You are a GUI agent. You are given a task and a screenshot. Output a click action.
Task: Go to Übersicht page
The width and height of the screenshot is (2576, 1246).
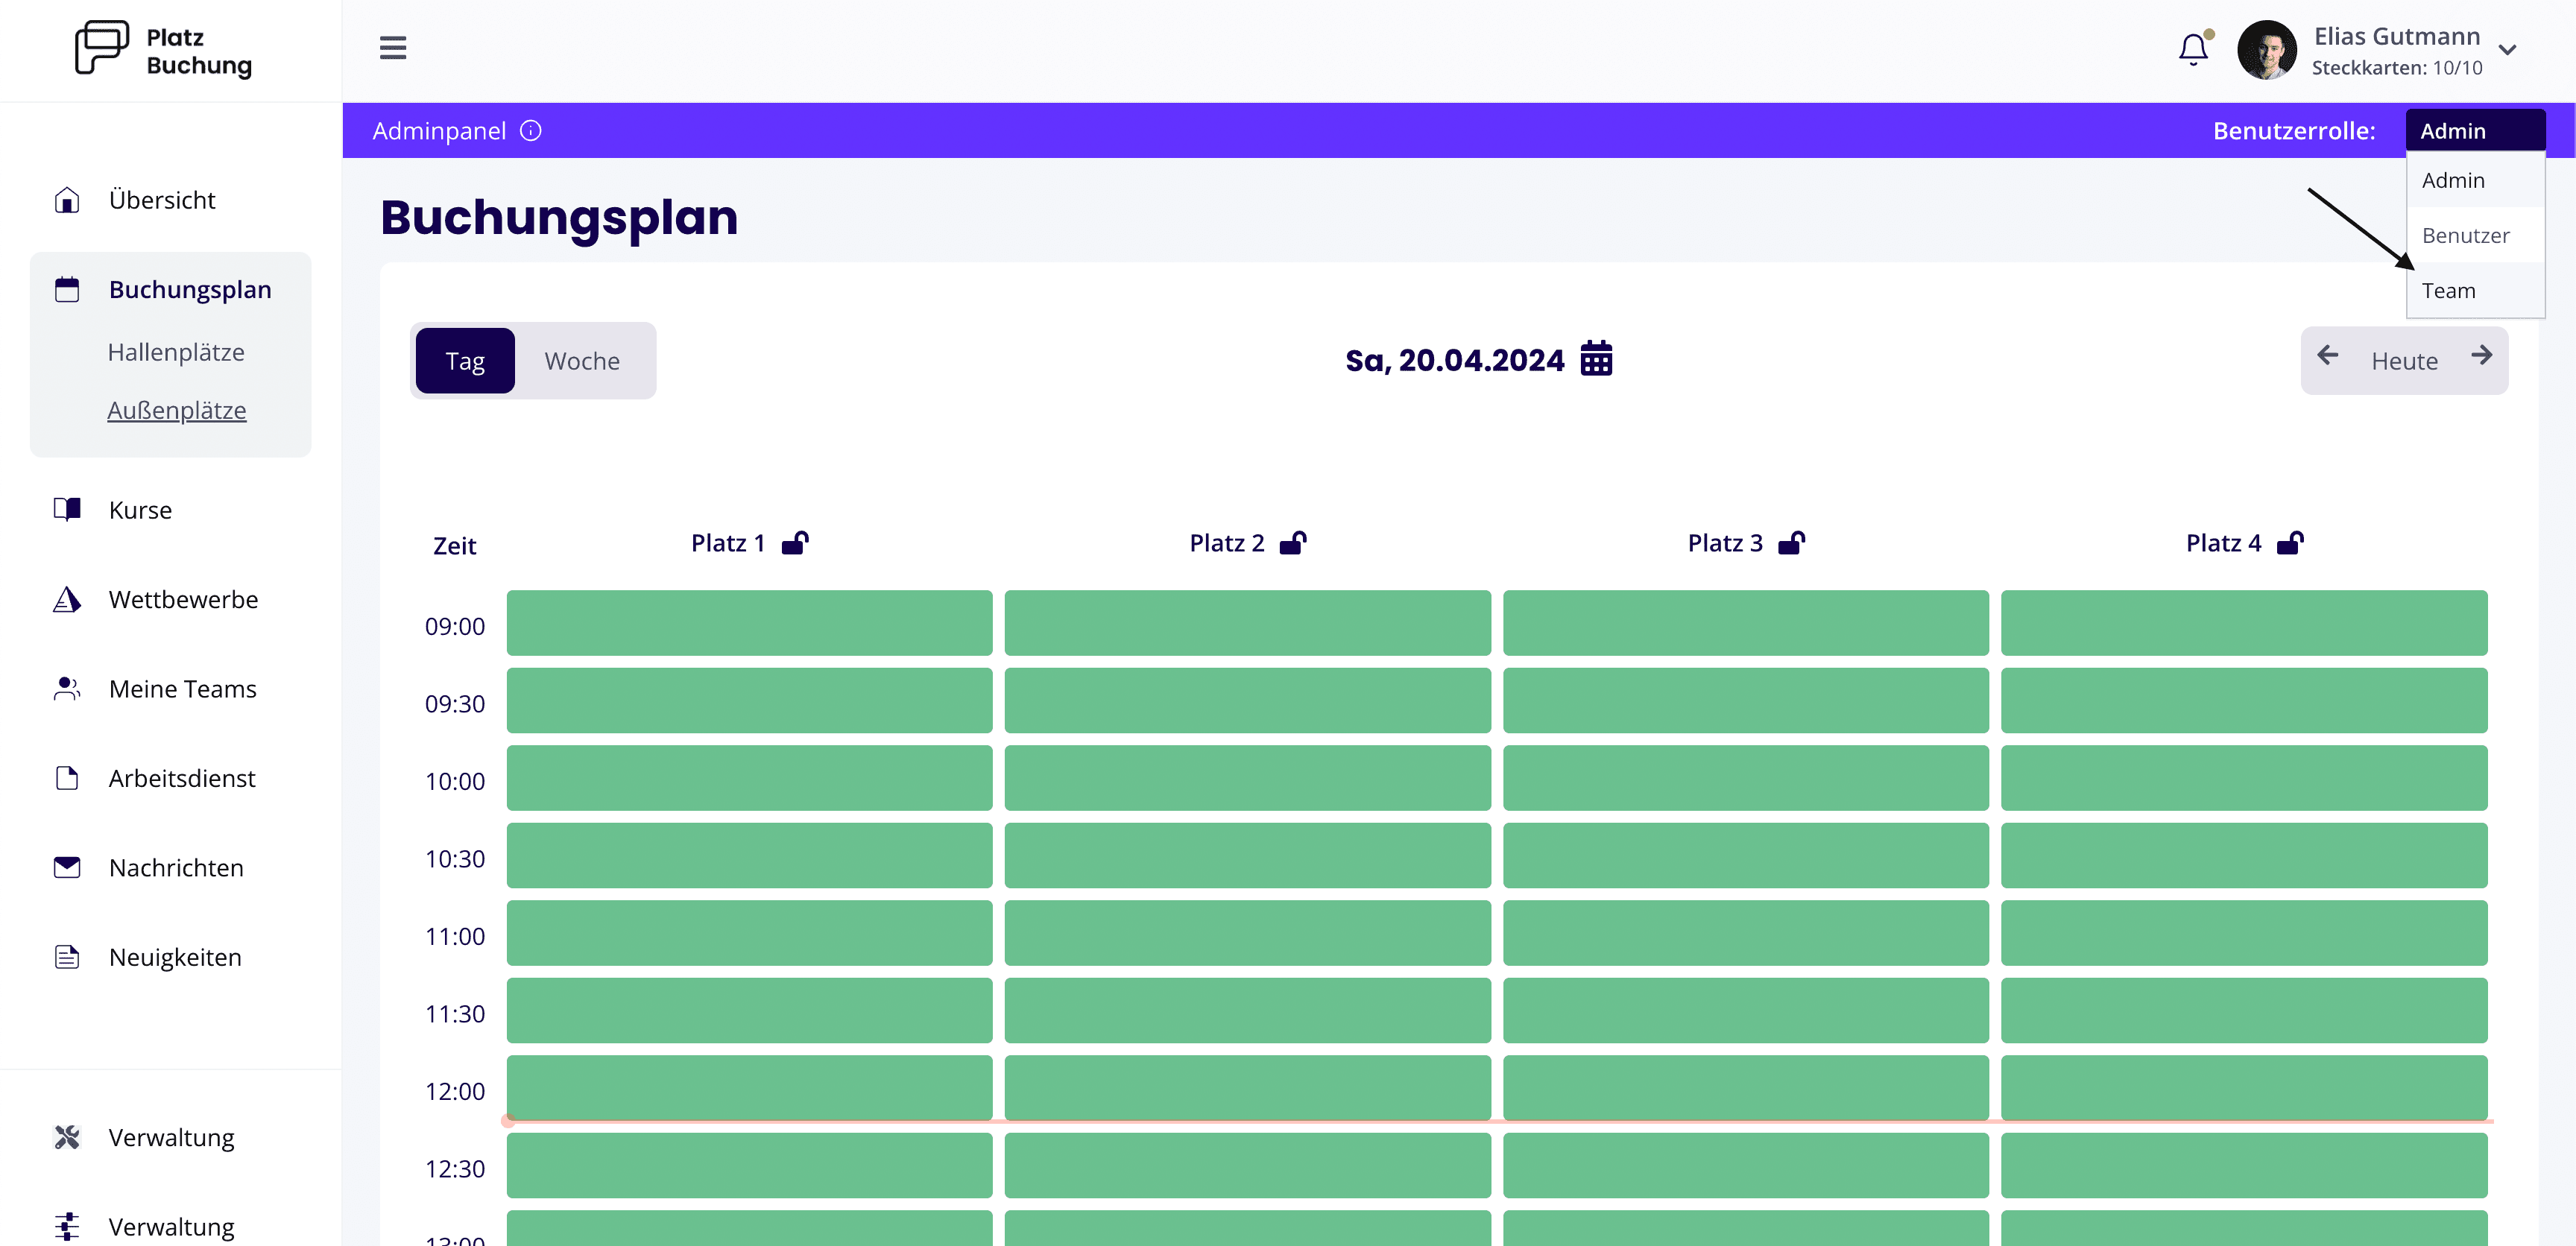tap(162, 200)
